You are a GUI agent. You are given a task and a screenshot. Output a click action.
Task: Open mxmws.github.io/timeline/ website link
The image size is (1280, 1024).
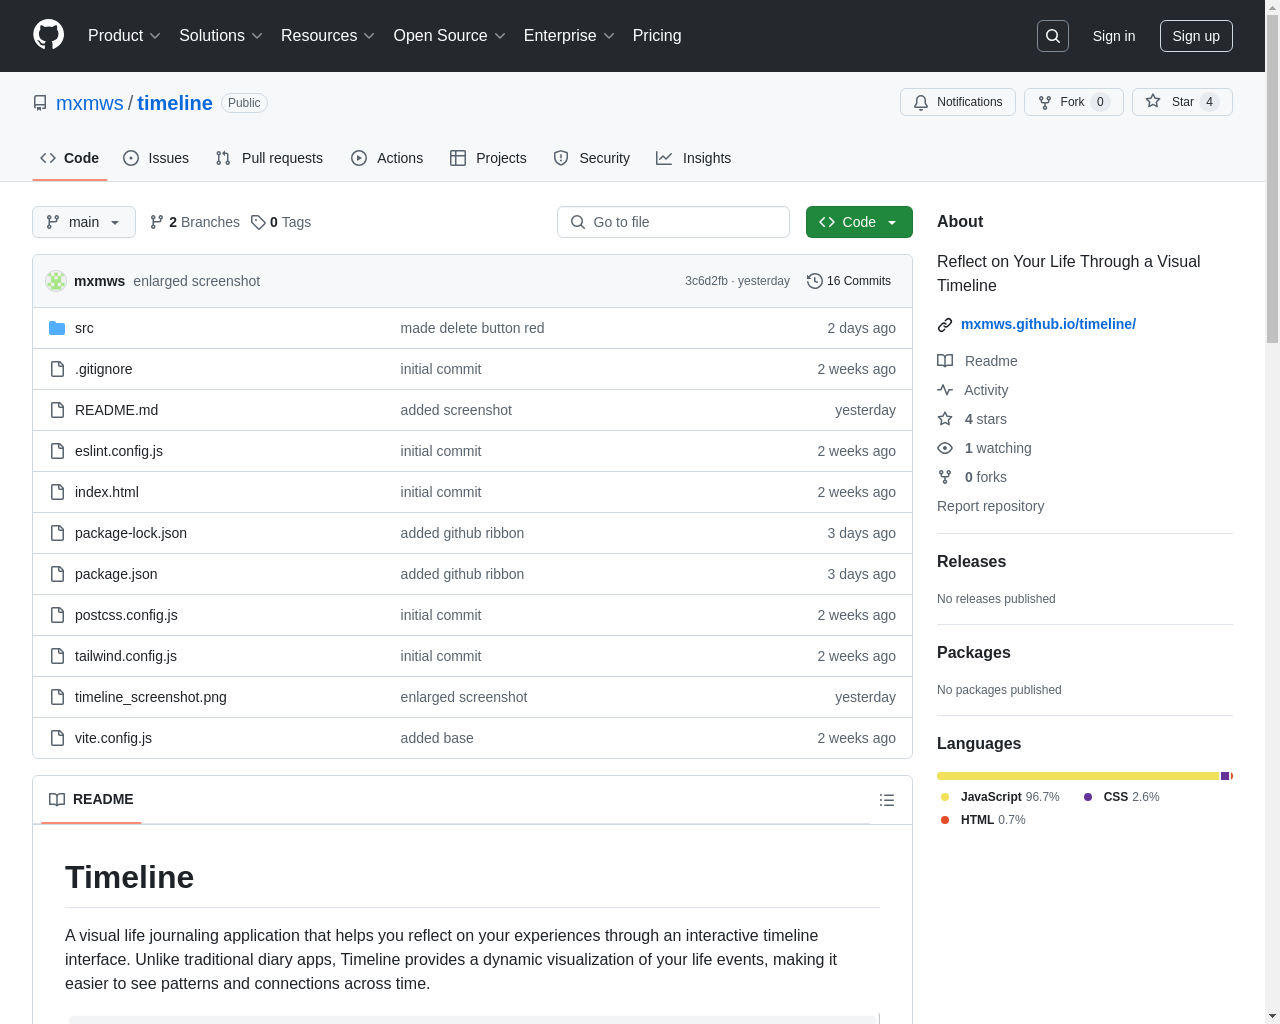point(1048,324)
